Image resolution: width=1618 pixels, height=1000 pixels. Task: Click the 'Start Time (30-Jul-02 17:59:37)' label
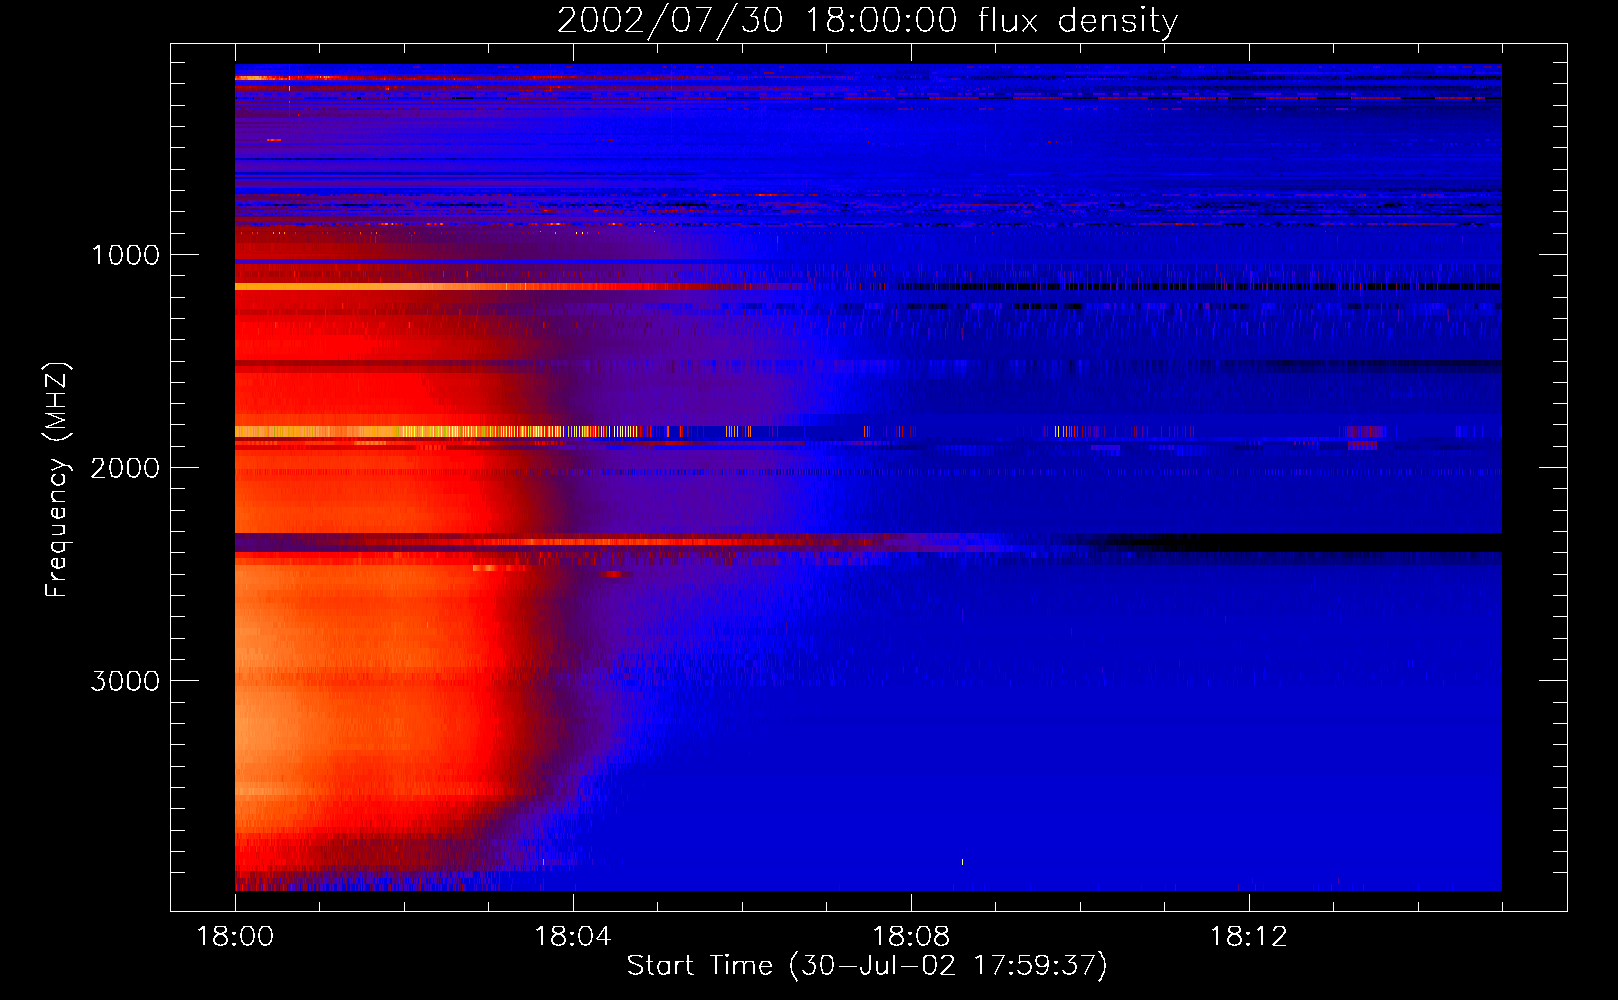click(x=867, y=966)
